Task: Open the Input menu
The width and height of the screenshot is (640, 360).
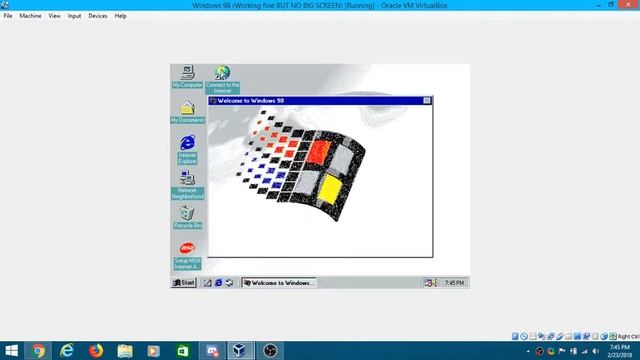Action: (x=74, y=16)
